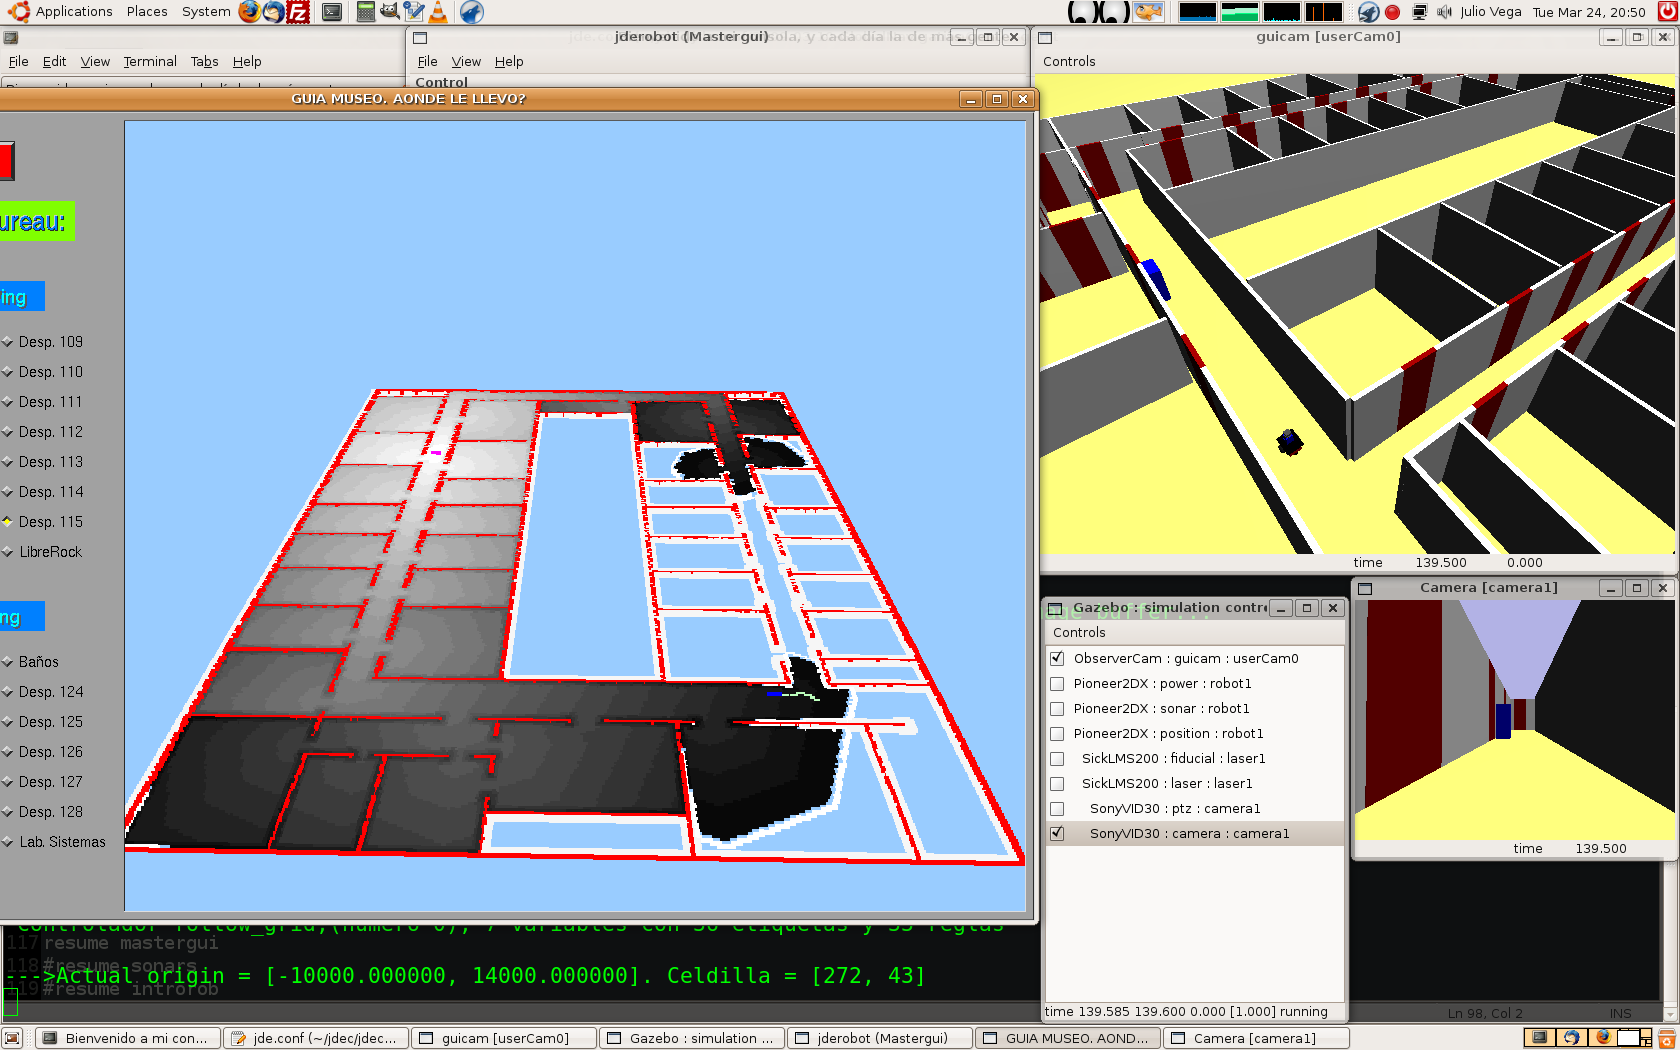Toggle SonyVID30 : camera : camera1 checkbox
The height and width of the screenshot is (1050, 1680).
click(1057, 833)
